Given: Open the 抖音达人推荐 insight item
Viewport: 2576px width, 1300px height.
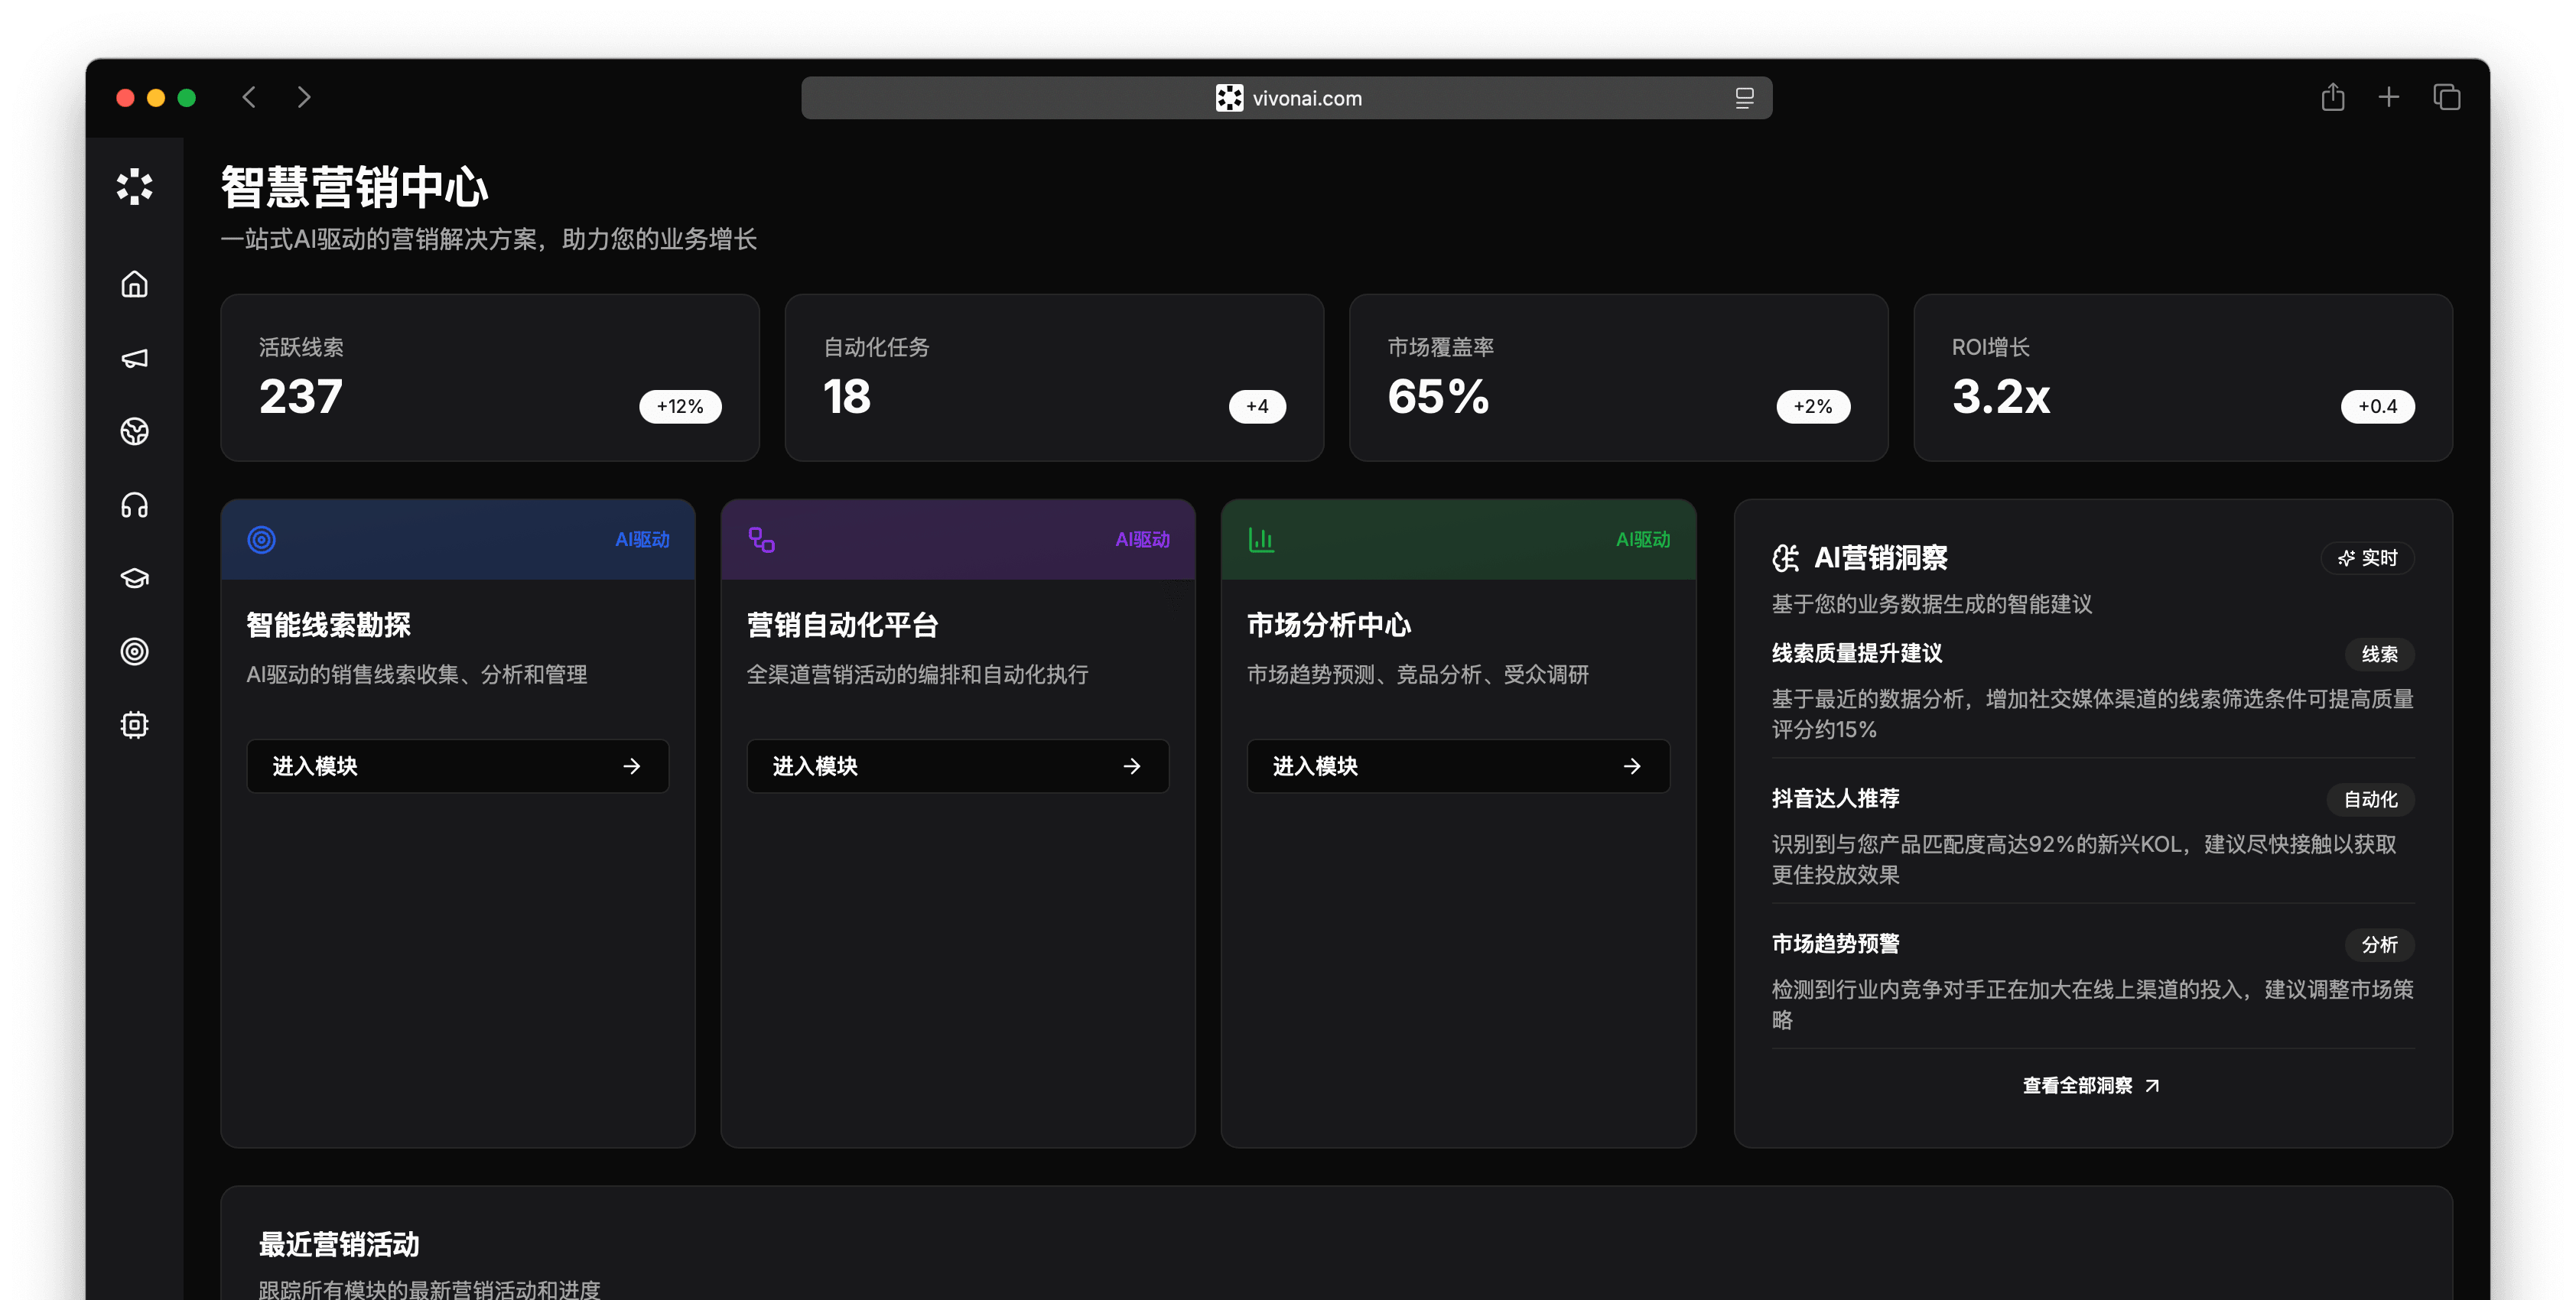Looking at the screenshot, I should point(1836,798).
